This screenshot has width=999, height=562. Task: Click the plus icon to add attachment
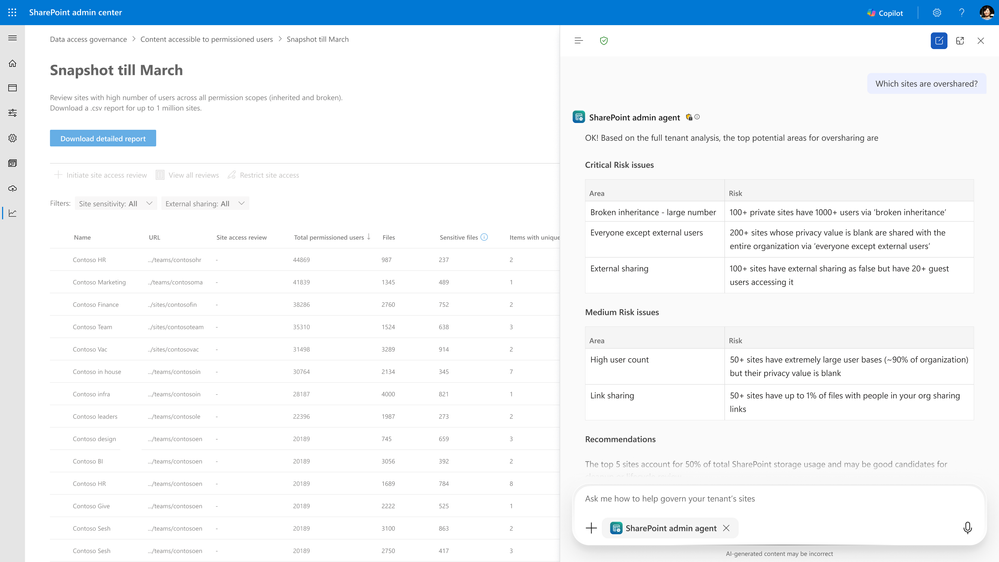tap(591, 528)
